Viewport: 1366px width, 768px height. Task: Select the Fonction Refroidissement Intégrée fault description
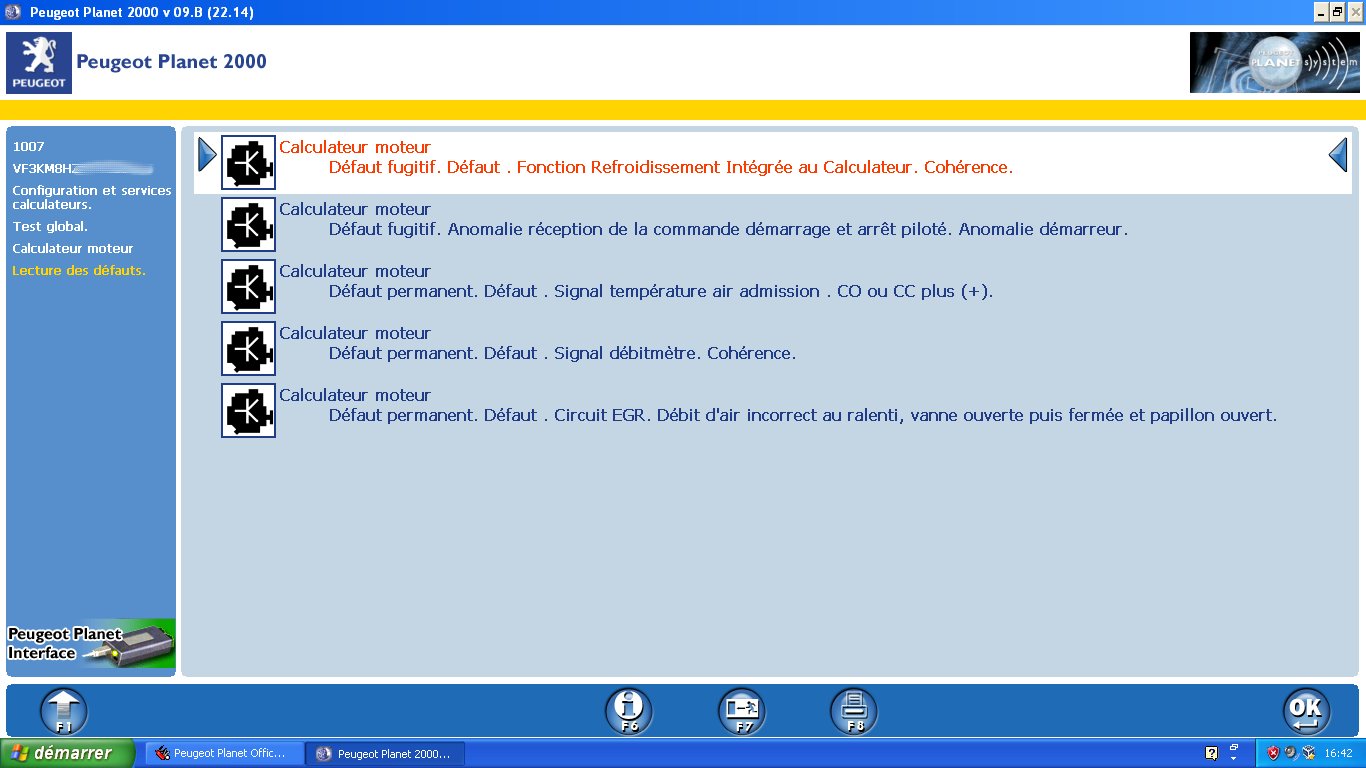click(x=671, y=167)
